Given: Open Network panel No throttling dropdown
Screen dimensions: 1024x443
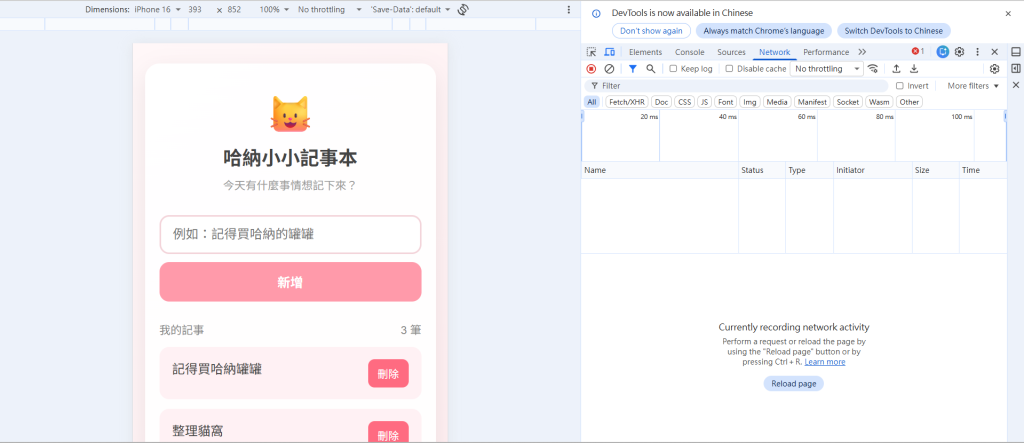Looking at the screenshot, I should [x=826, y=69].
